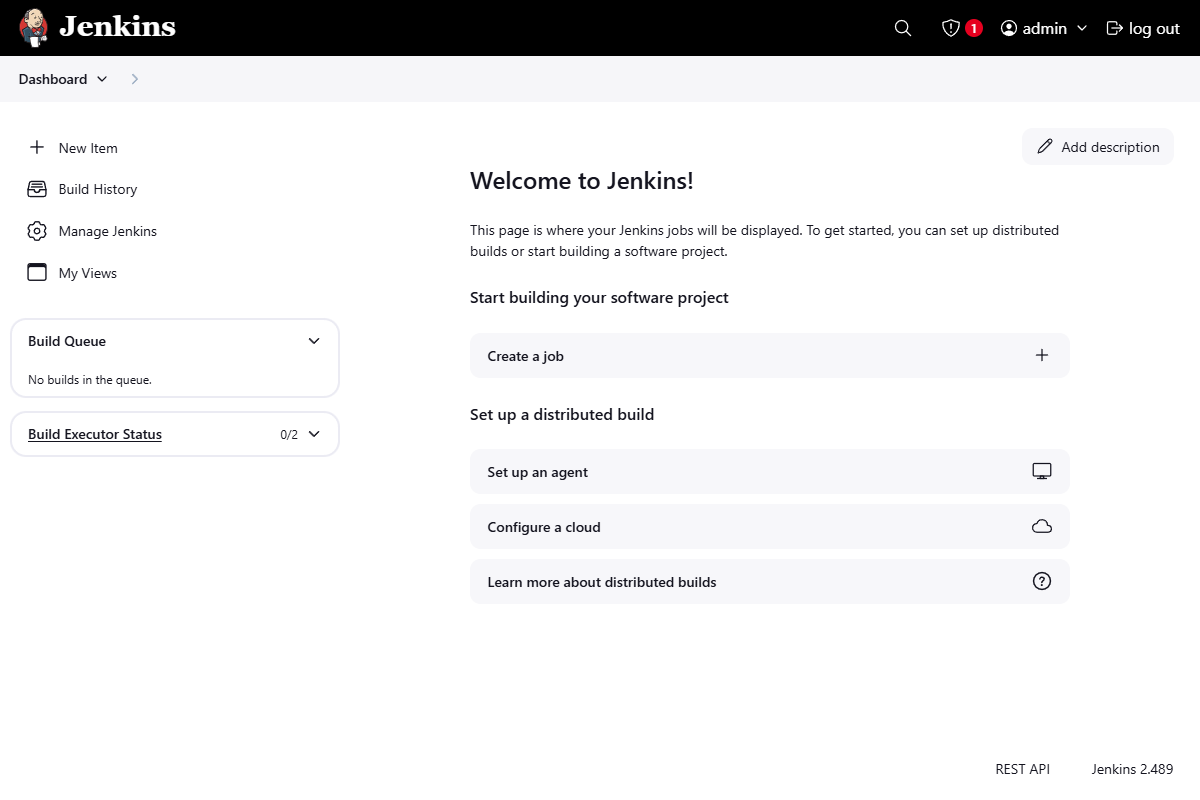The image size is (1200, 800).
Task: Open the REST API link
Action: tap(1022, 769)
